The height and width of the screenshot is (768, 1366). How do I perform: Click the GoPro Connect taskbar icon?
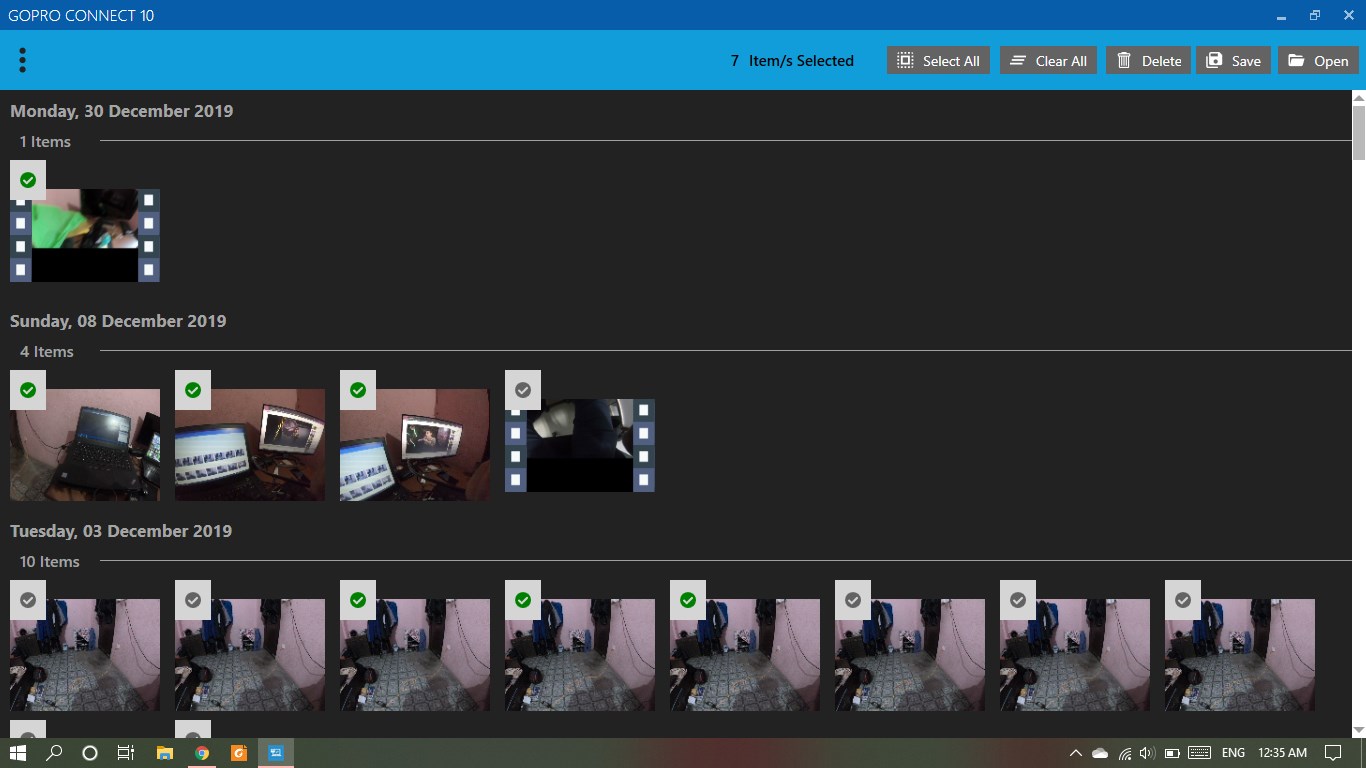tap(276, 753)
